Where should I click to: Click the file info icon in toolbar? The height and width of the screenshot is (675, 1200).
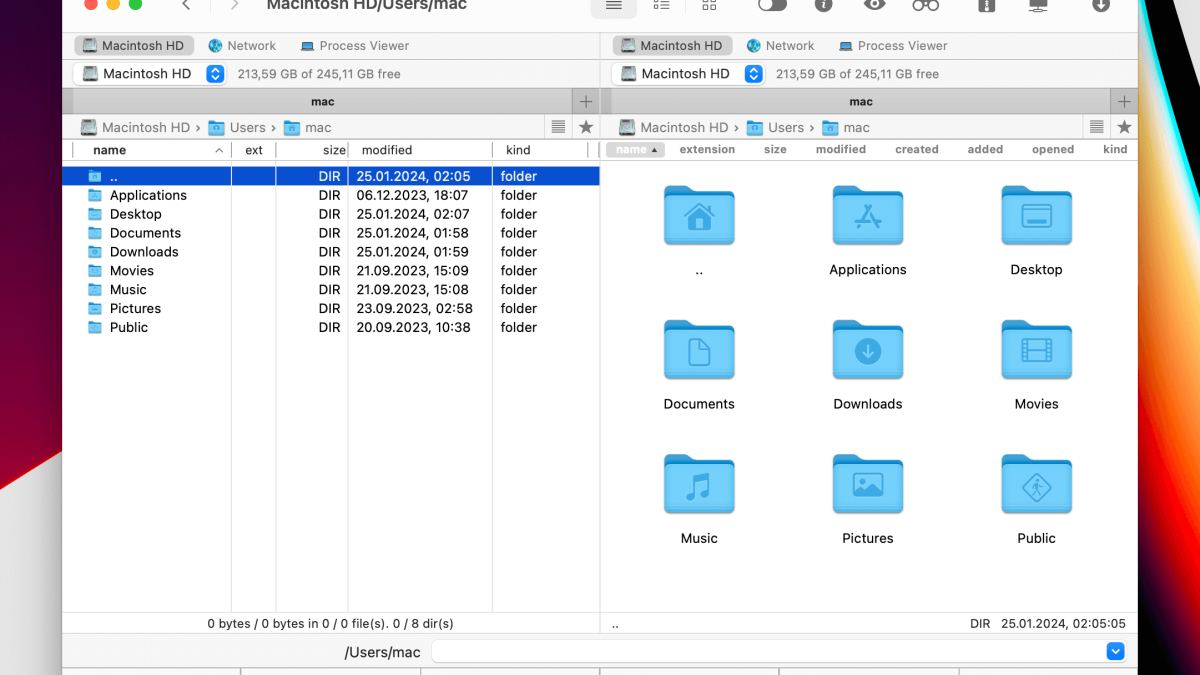[824, 6]
